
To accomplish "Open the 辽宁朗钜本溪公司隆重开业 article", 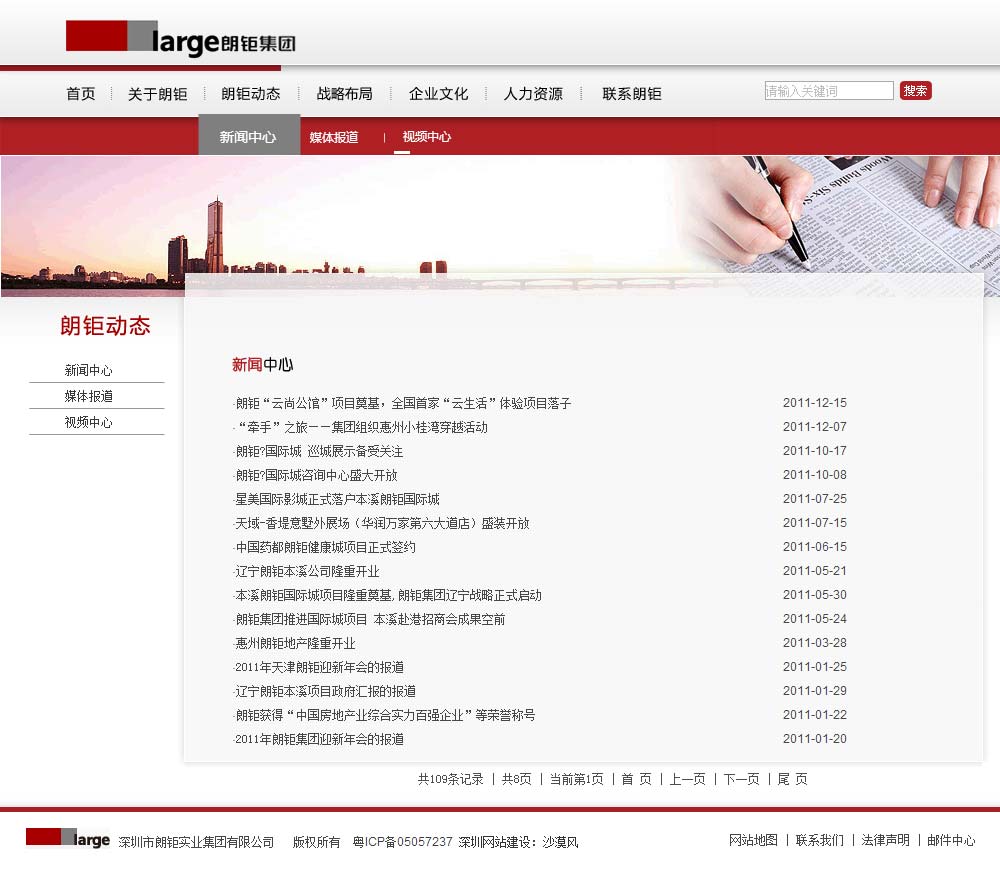I will (307, 571).
